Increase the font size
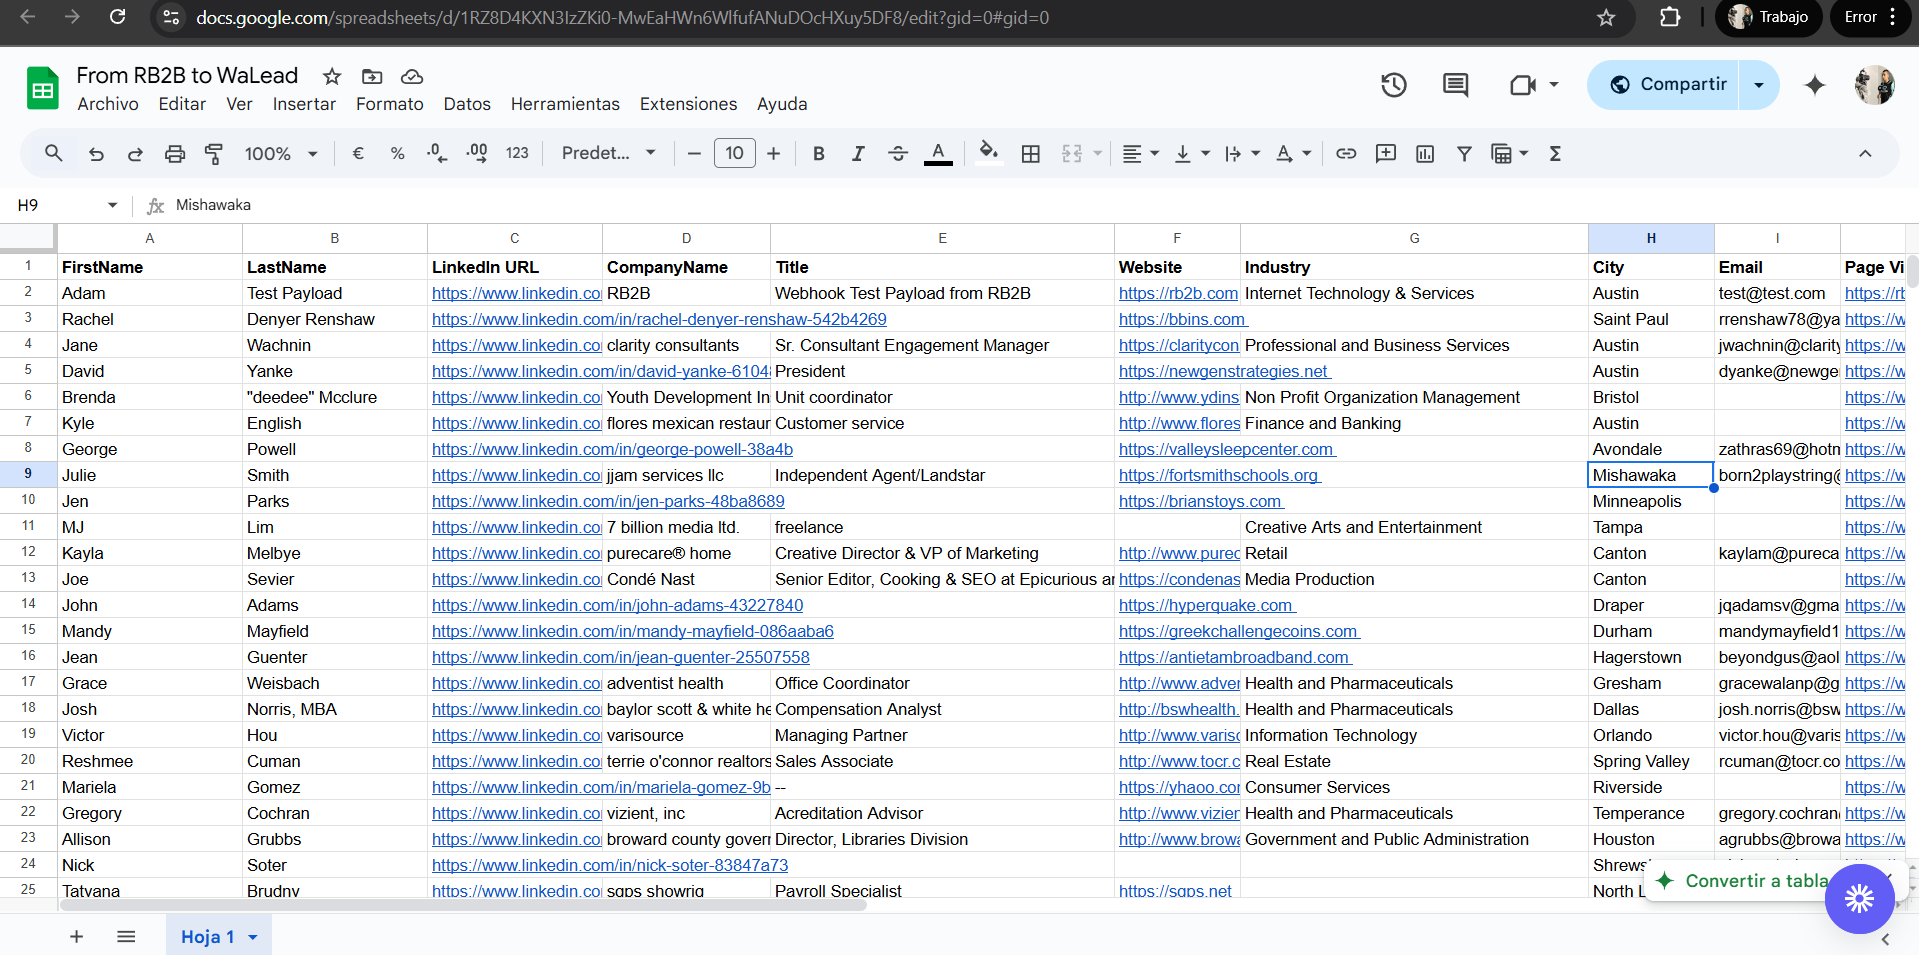 [773, 153]
